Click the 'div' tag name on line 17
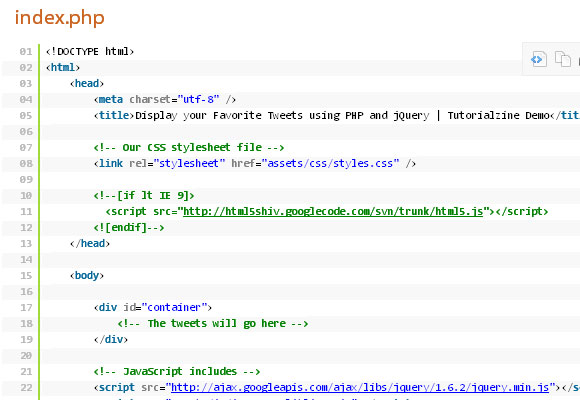Screen dimensions: 580x400 pos(108,307)
